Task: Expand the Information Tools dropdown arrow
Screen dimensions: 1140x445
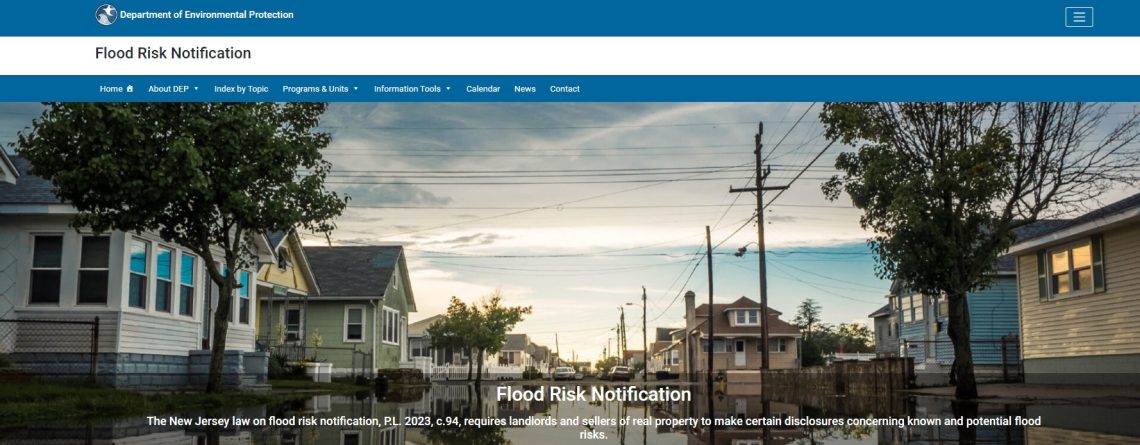Action: point(448,89)
